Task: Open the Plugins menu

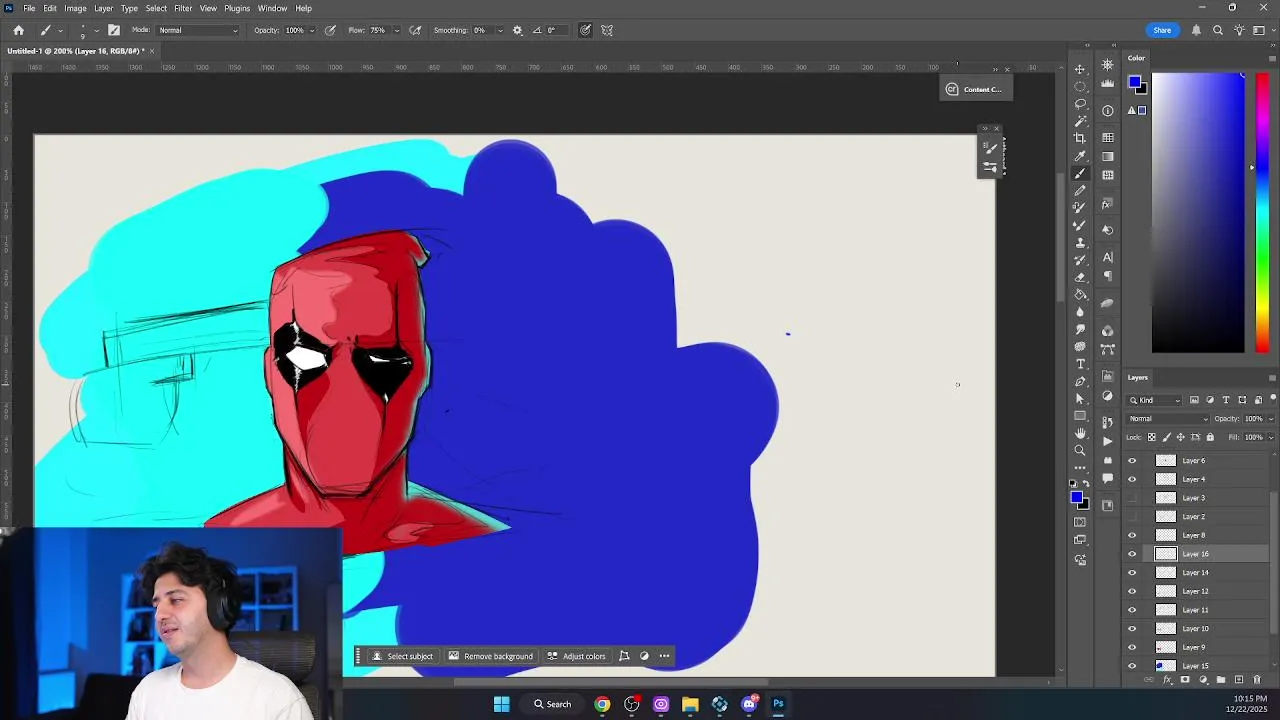Action: coord(237,8)
